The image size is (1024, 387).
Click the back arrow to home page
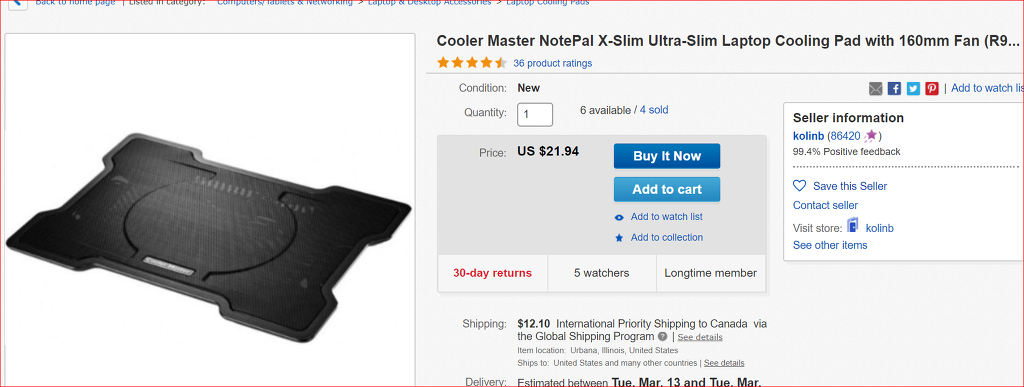point(17,3)
